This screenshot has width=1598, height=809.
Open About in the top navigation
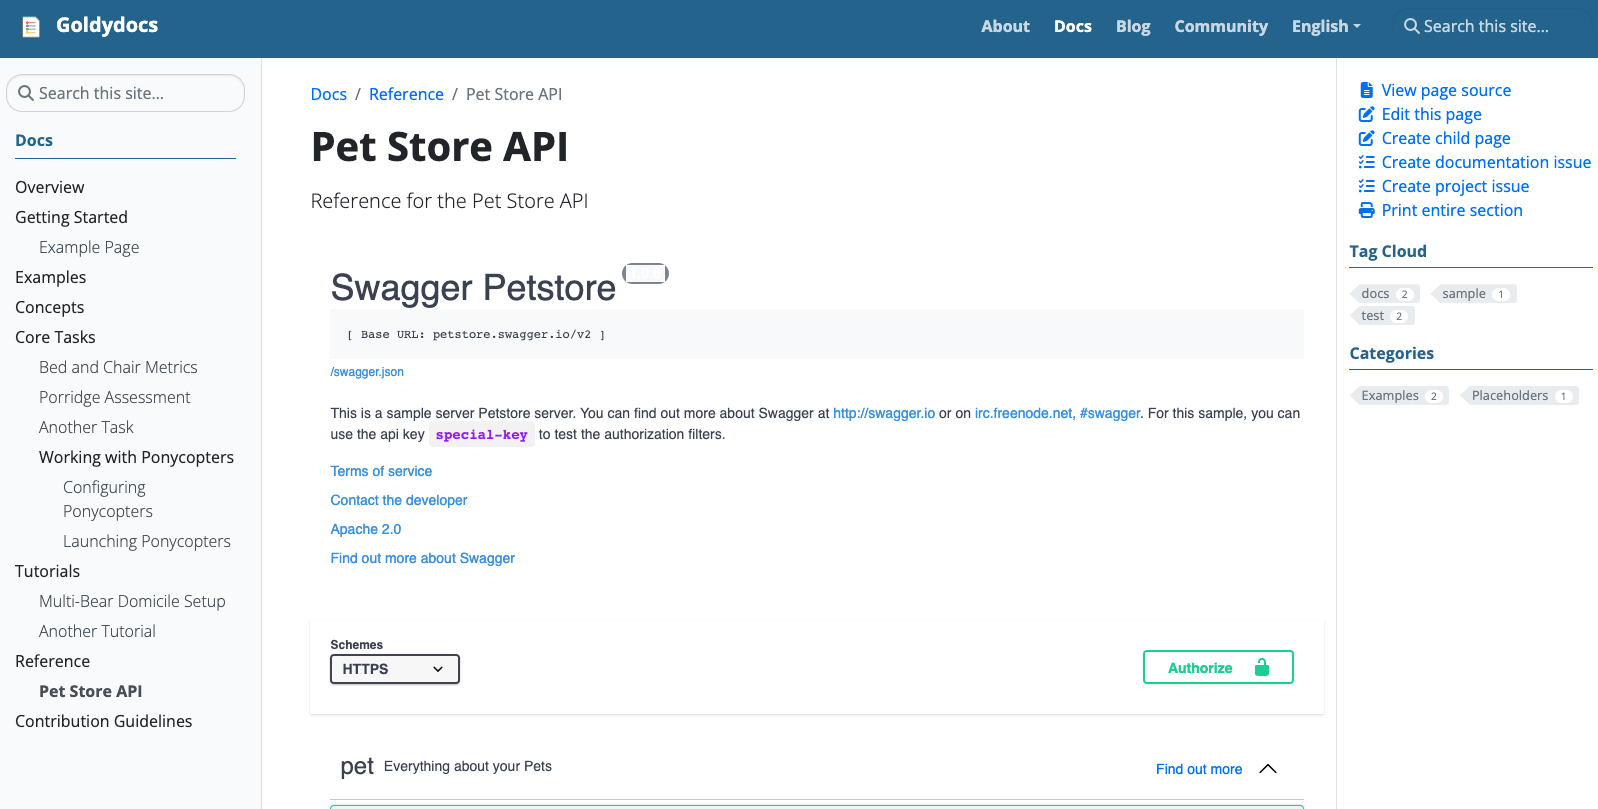1005,26
